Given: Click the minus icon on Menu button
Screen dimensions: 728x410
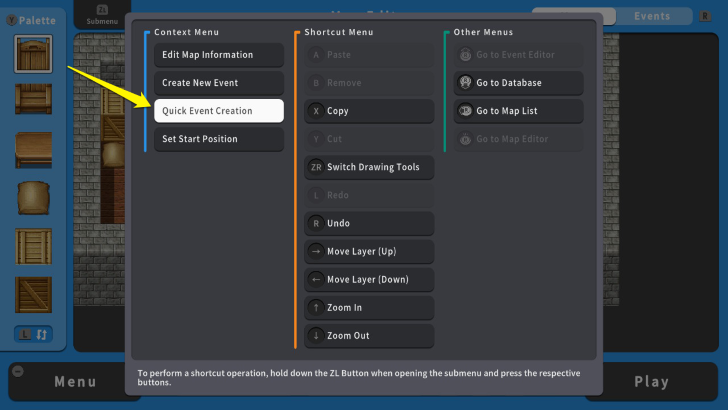Looking at the screenshot, I should pyautogui.click(x=18, y=371).
